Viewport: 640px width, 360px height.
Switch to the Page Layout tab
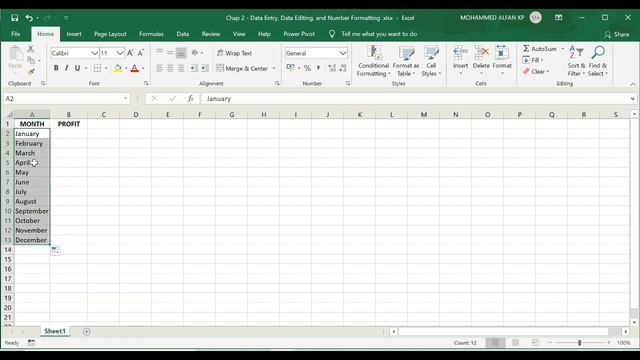110,34
